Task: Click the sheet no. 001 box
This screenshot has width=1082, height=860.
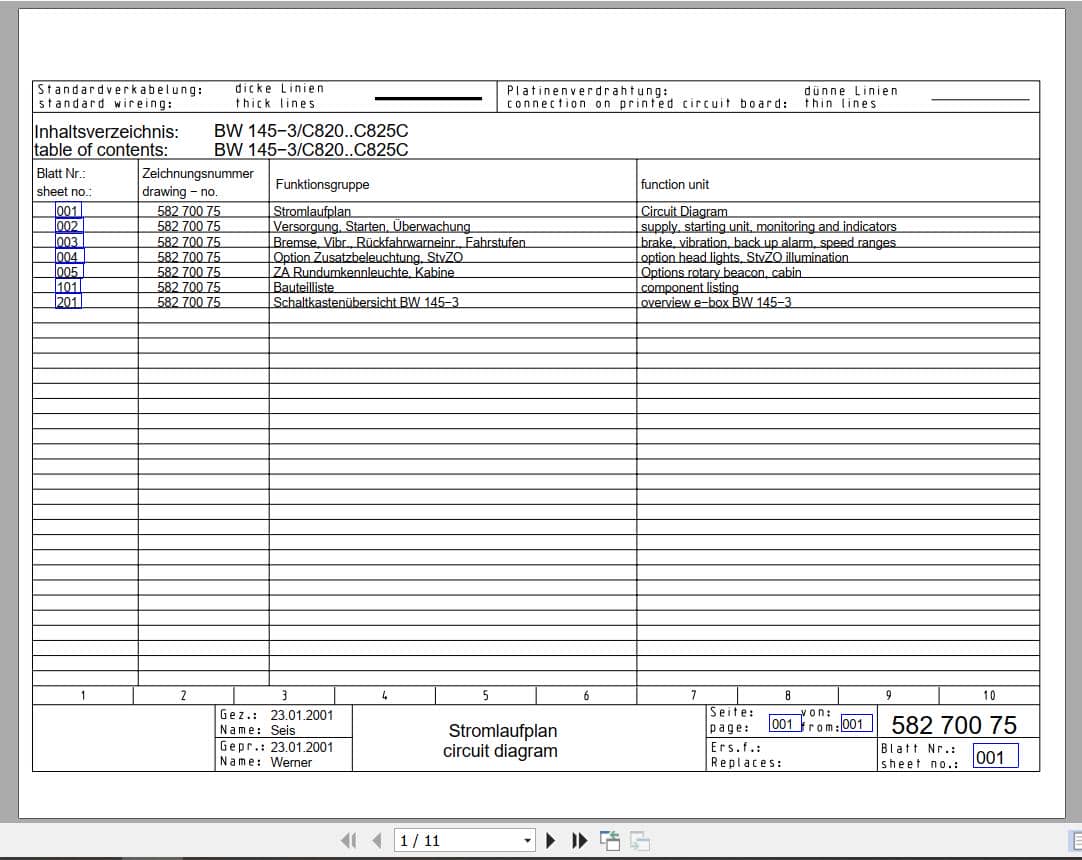Action: [x=995, y=756]
